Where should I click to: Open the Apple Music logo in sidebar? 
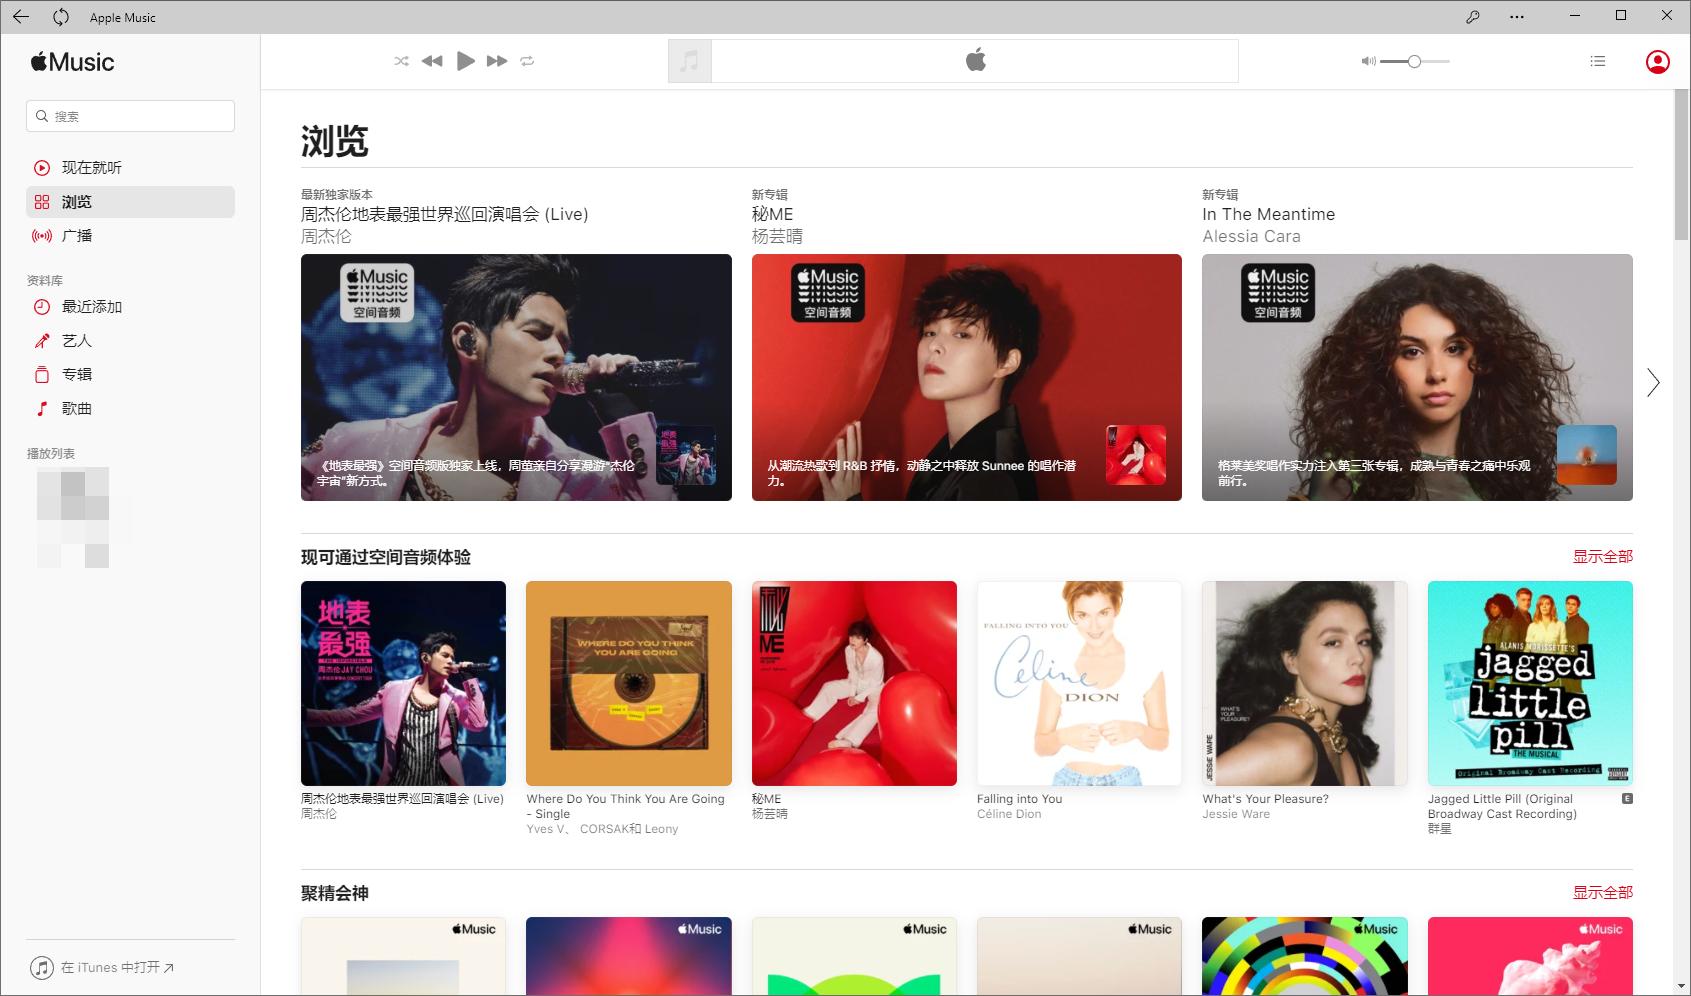(72, 62)
